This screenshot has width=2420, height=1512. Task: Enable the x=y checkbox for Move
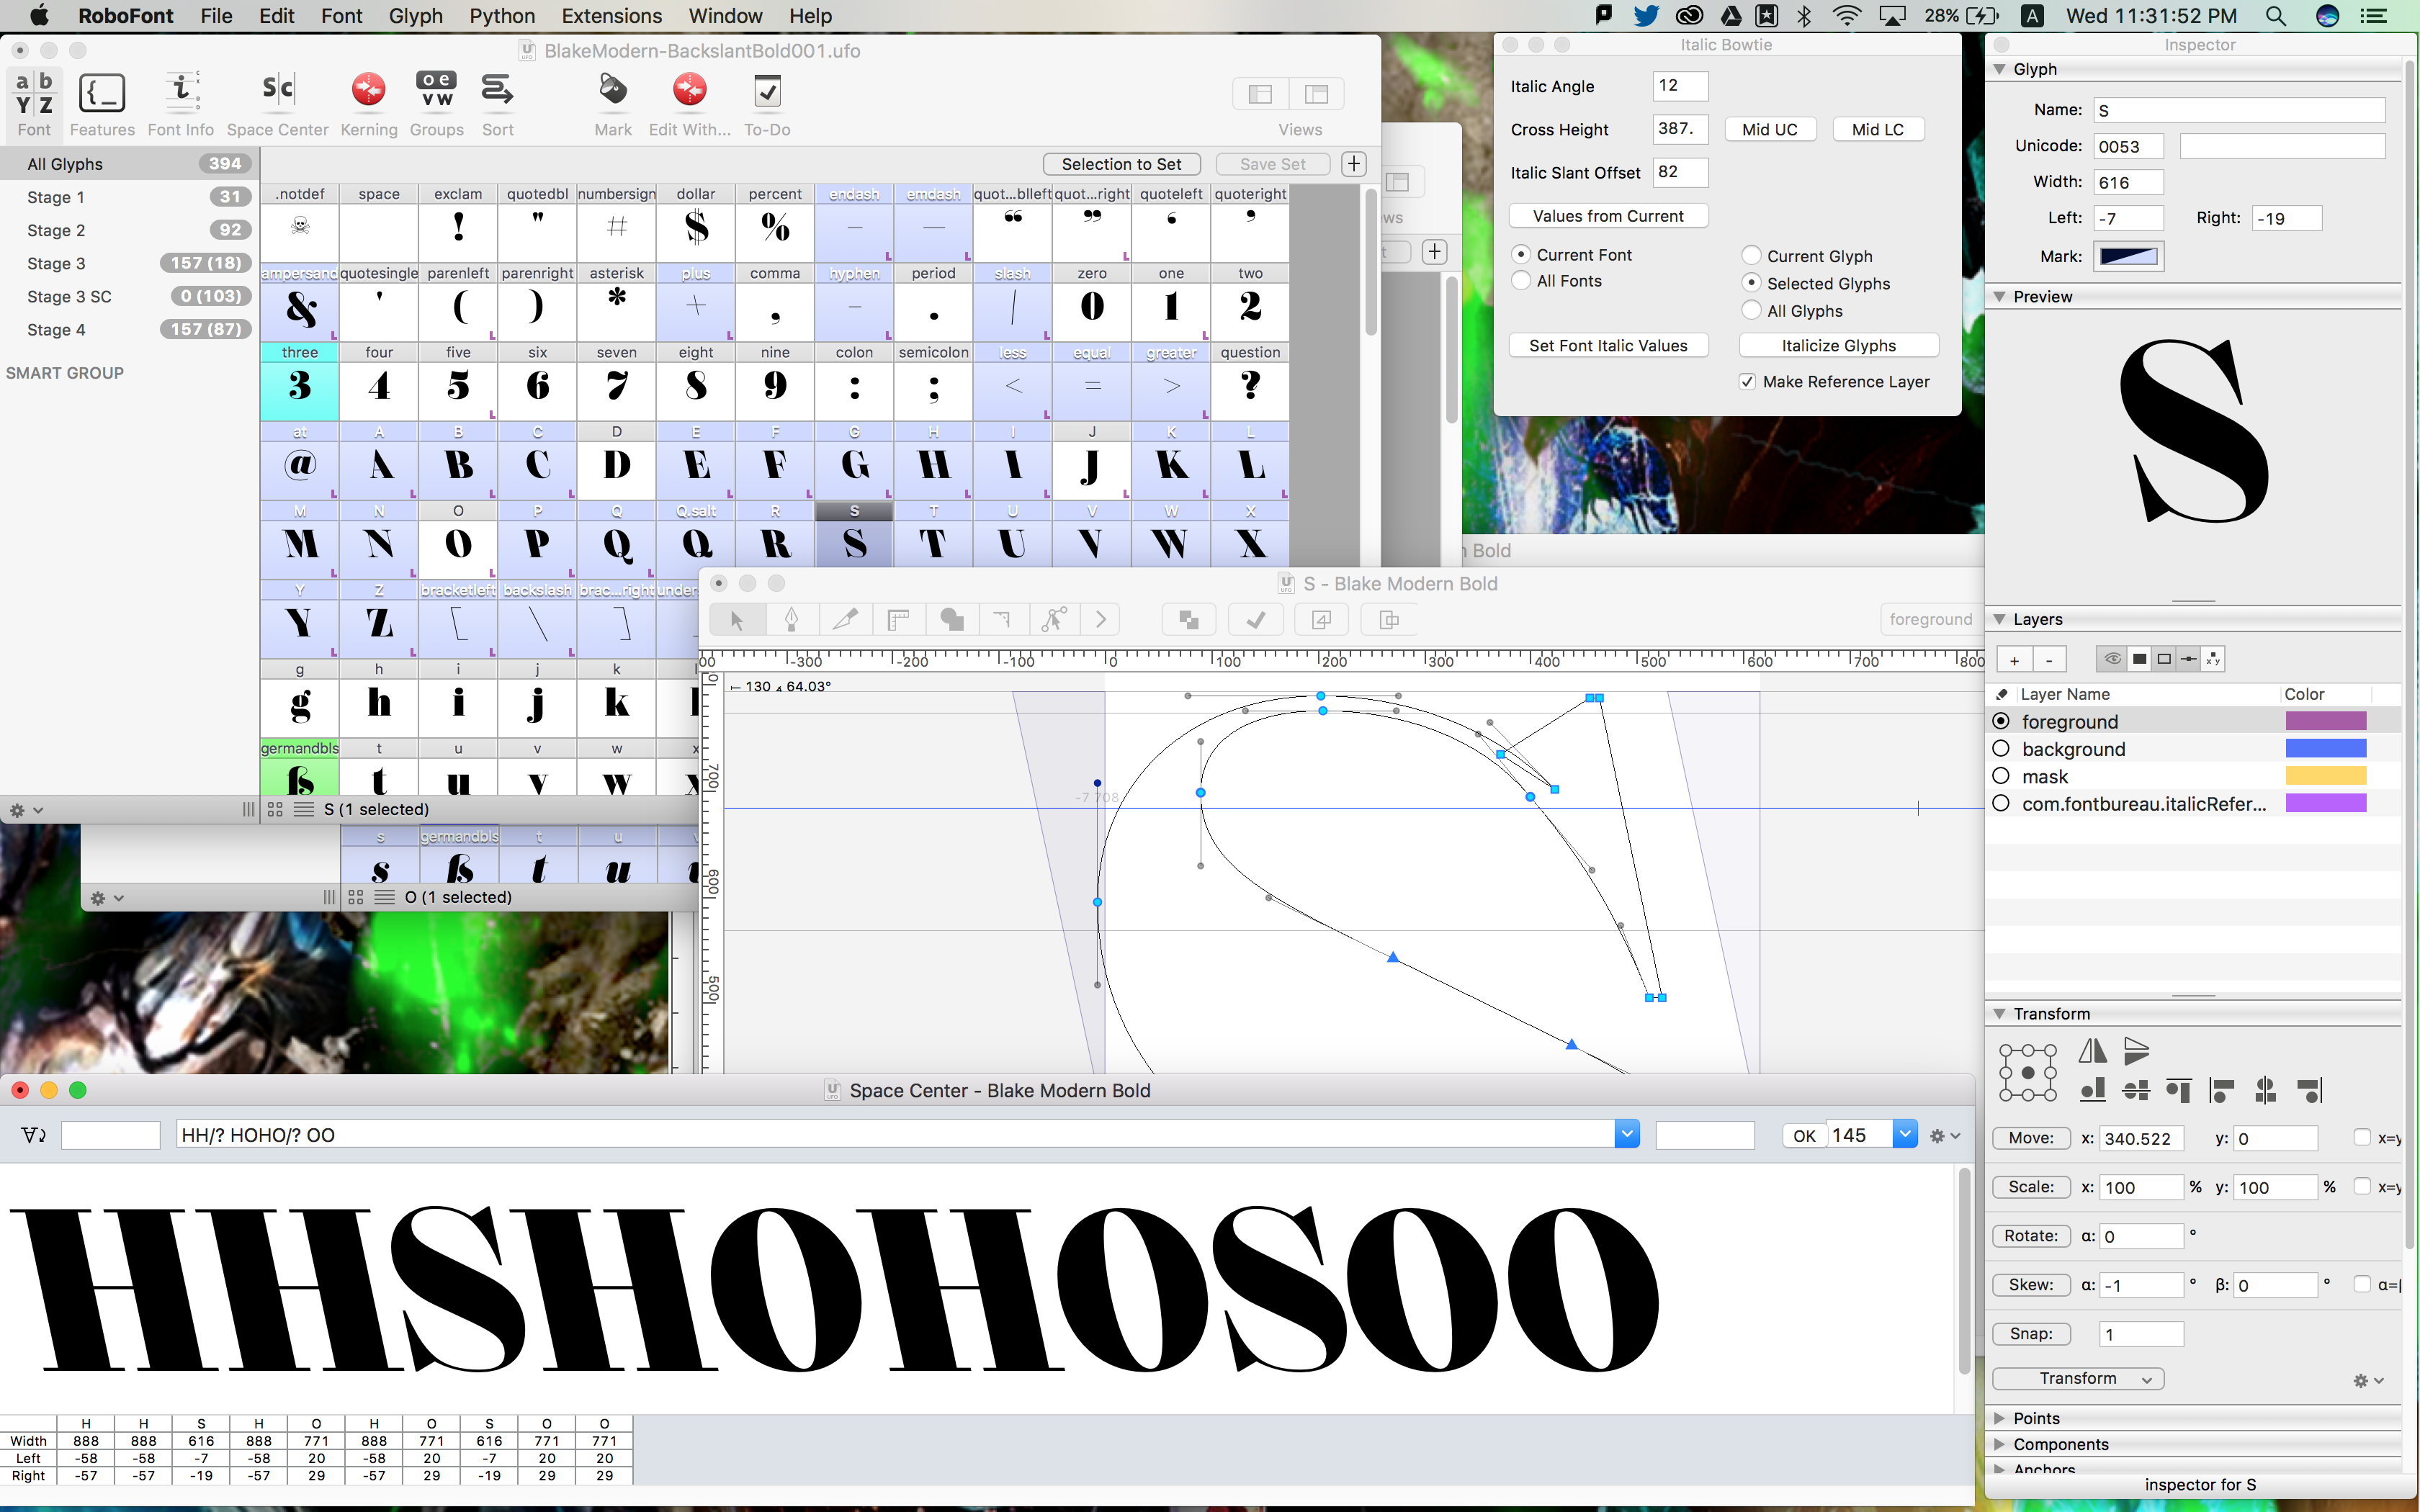click(2362, 1138)
